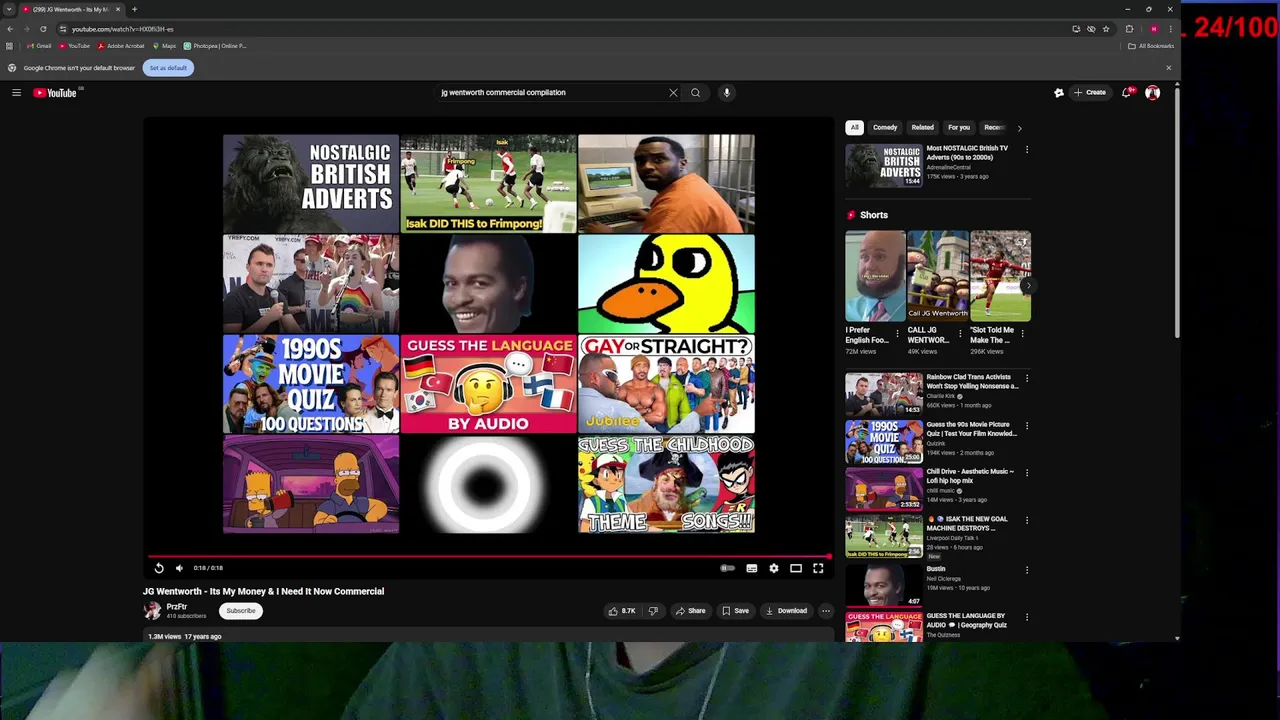Viewport: 1280px width, 720px height.
Task: Like the video (8.7K)
Action: tap(621, 611)
